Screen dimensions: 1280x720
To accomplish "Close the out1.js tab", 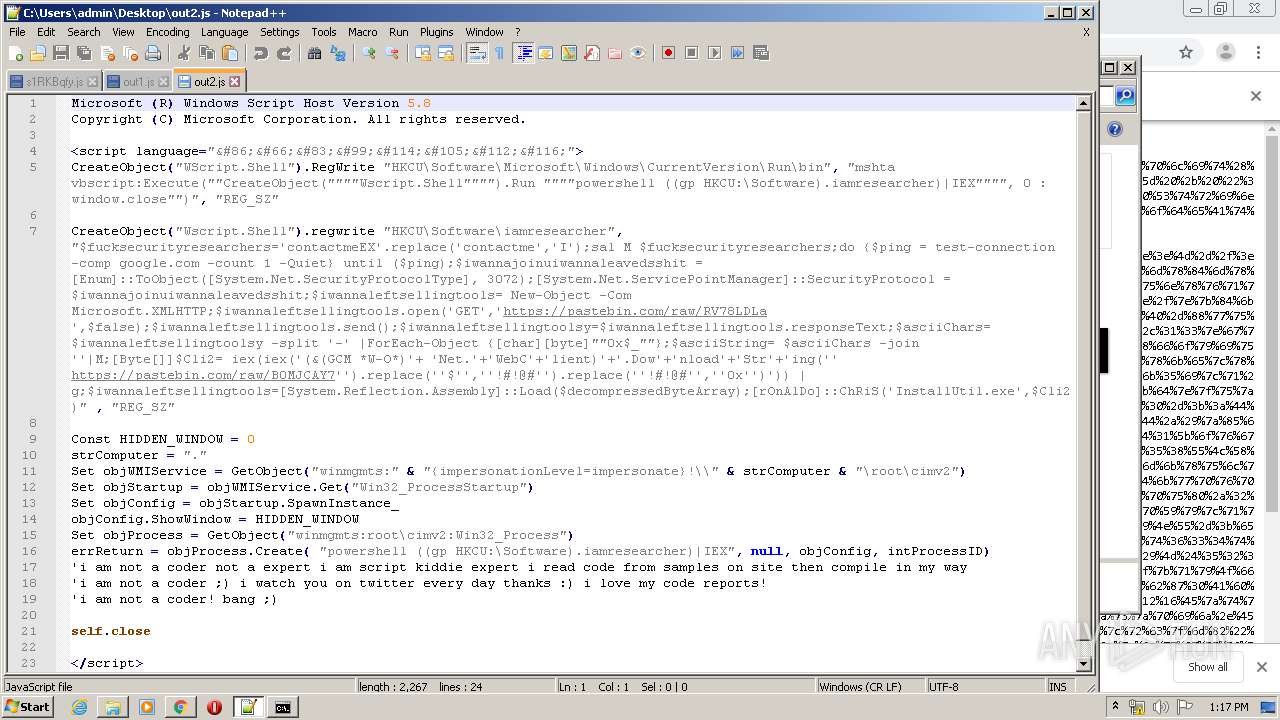I will 164,82.
